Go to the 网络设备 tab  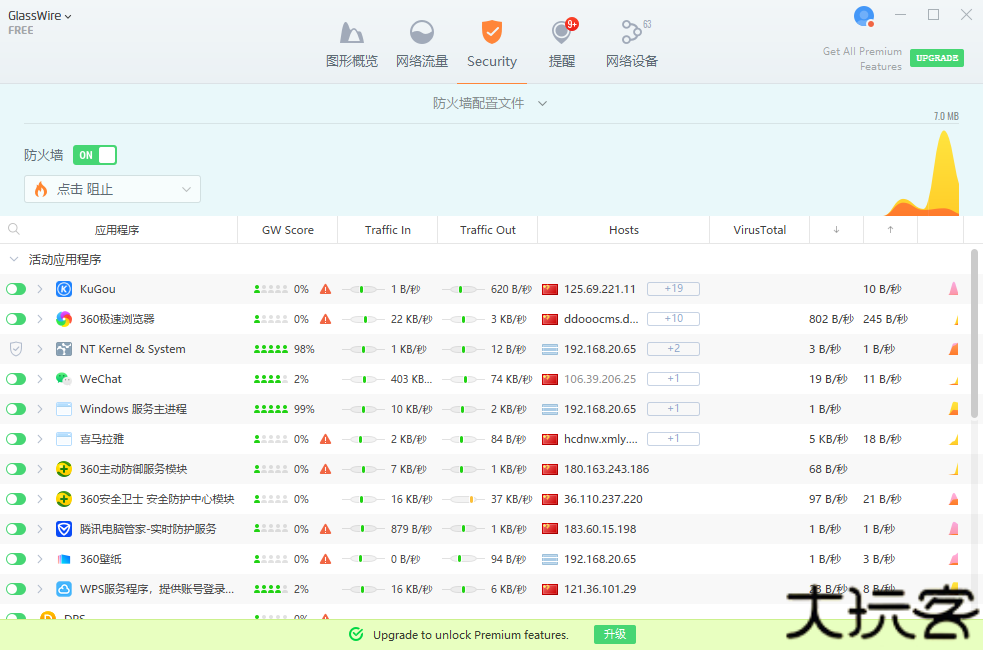click(x=631, y=44)
